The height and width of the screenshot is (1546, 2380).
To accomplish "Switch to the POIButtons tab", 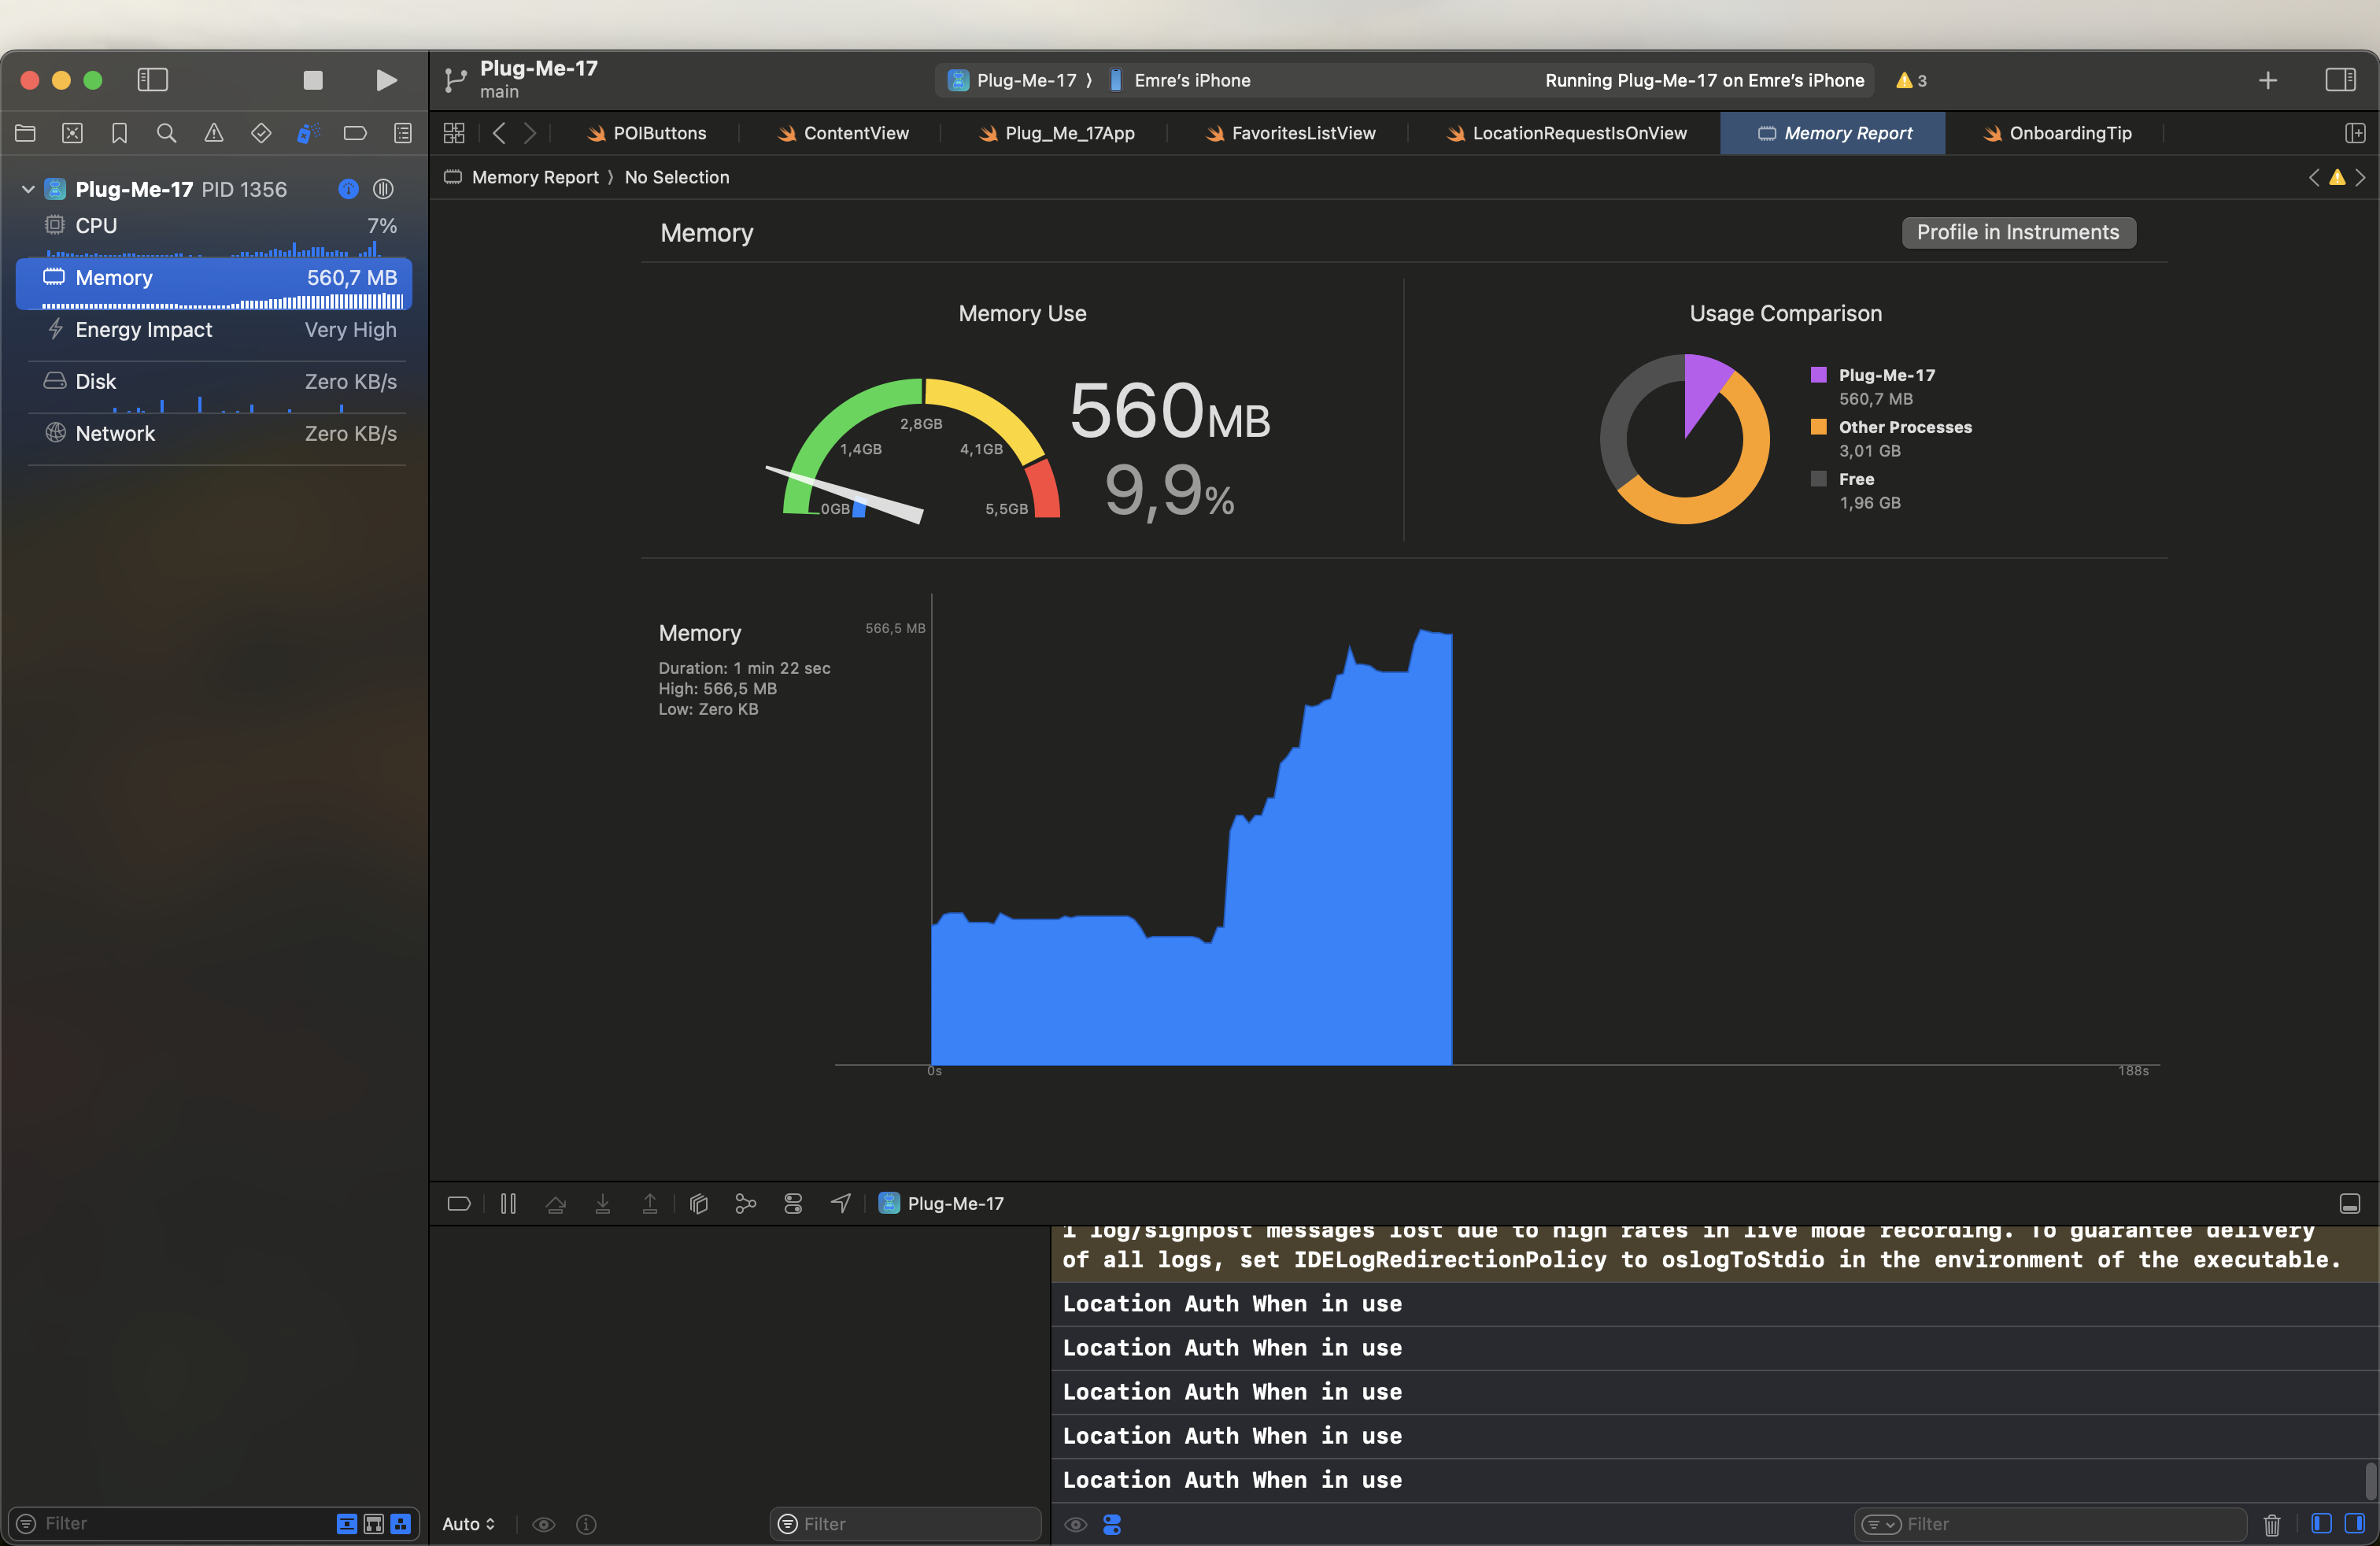I will point(646,133).
